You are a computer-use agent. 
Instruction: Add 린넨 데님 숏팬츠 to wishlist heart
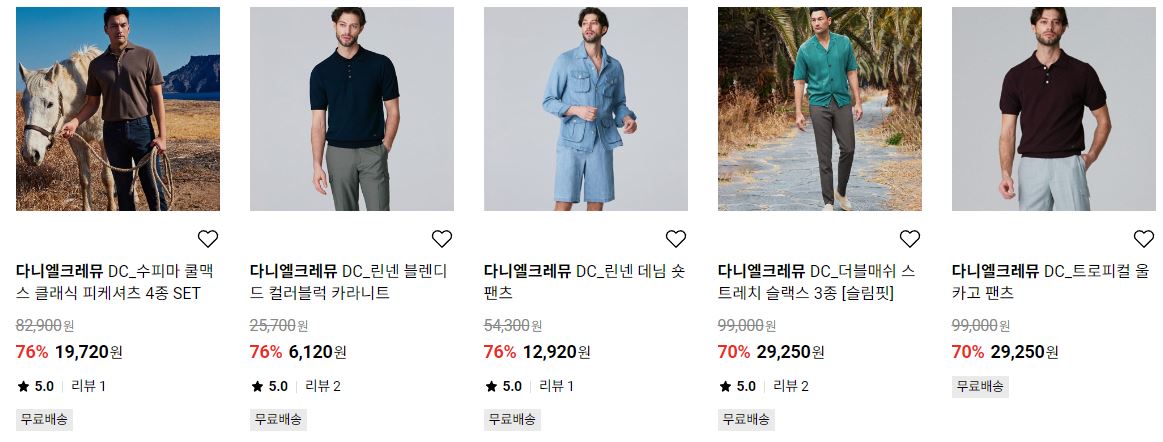point(676,239)
